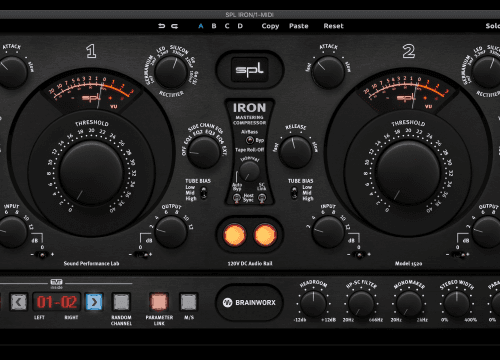Click the channel 2 Rectifier selector knob
This screenshot has height=360, width=500.
pyautogui.click(x=487, y=72)
